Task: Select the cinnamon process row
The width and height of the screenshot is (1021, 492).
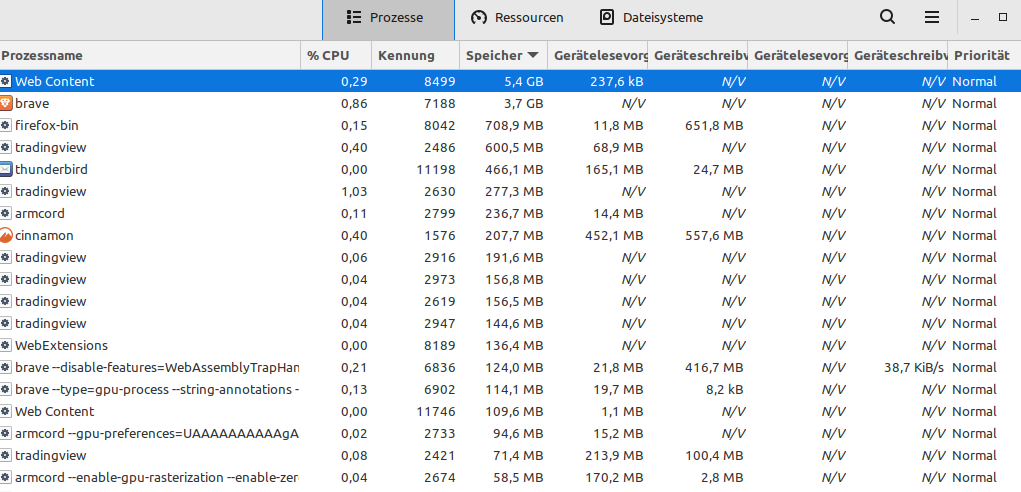Action: click(510, 236)
